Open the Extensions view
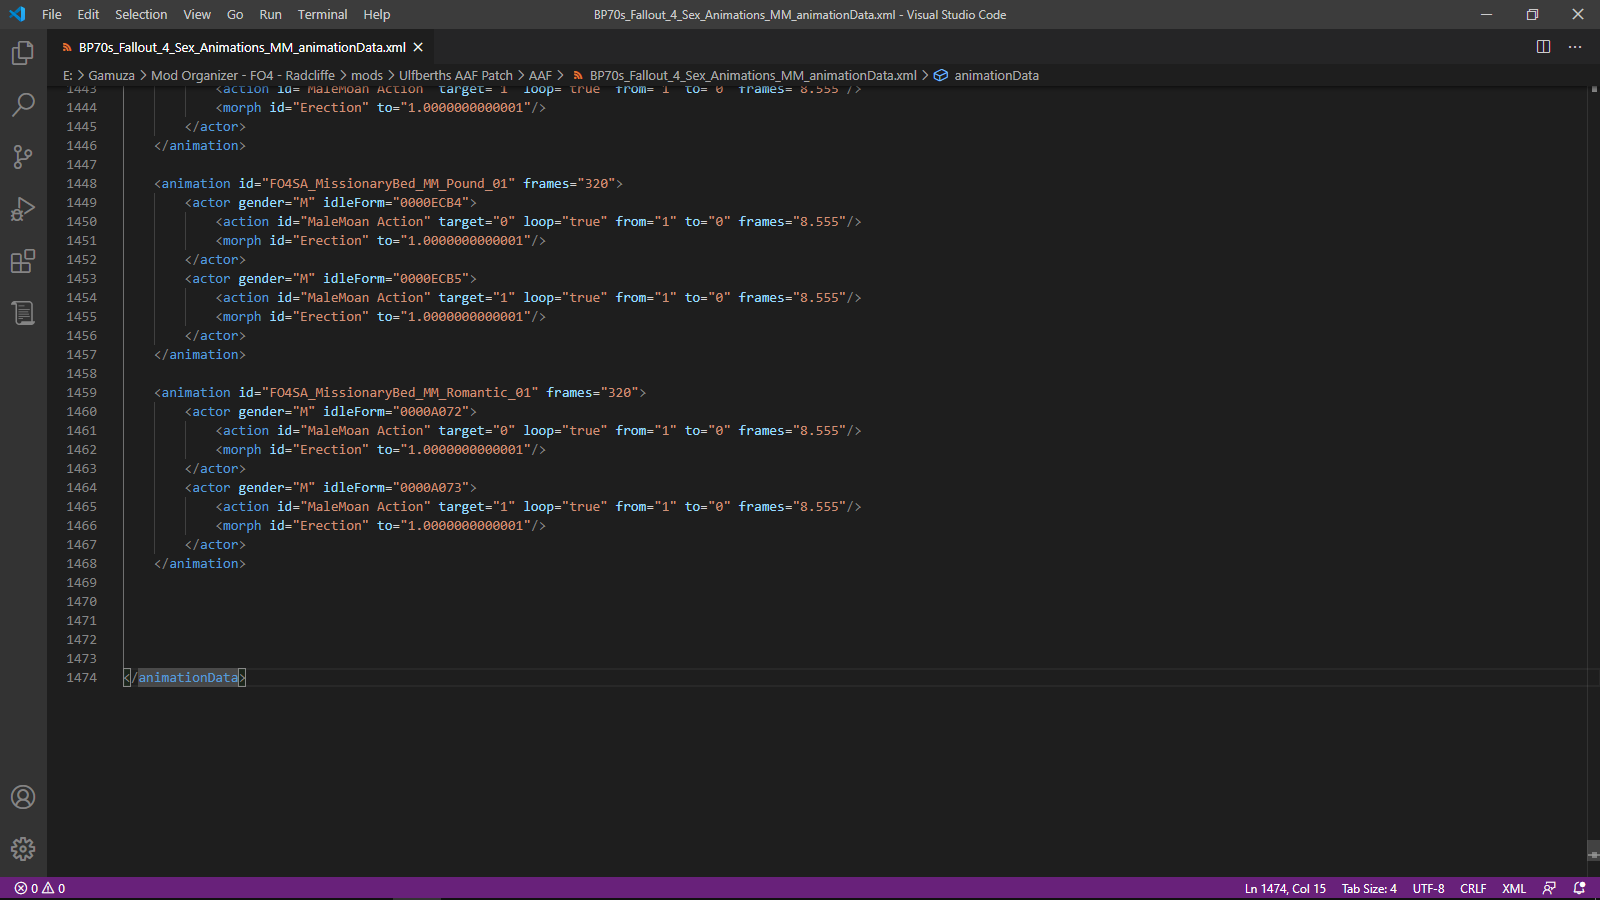The image size is (1600, 900). pos(23,261)
